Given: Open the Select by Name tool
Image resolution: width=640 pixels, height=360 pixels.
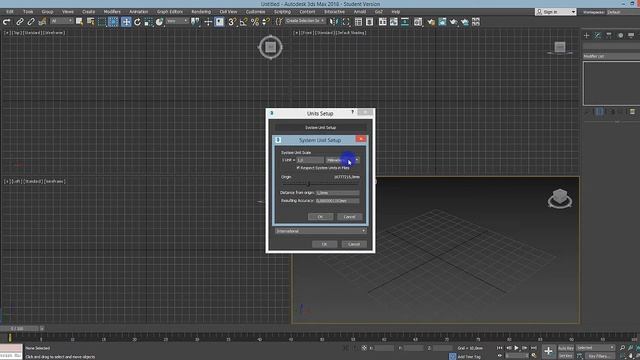Looking at the screenshot, I should [91, 22].
